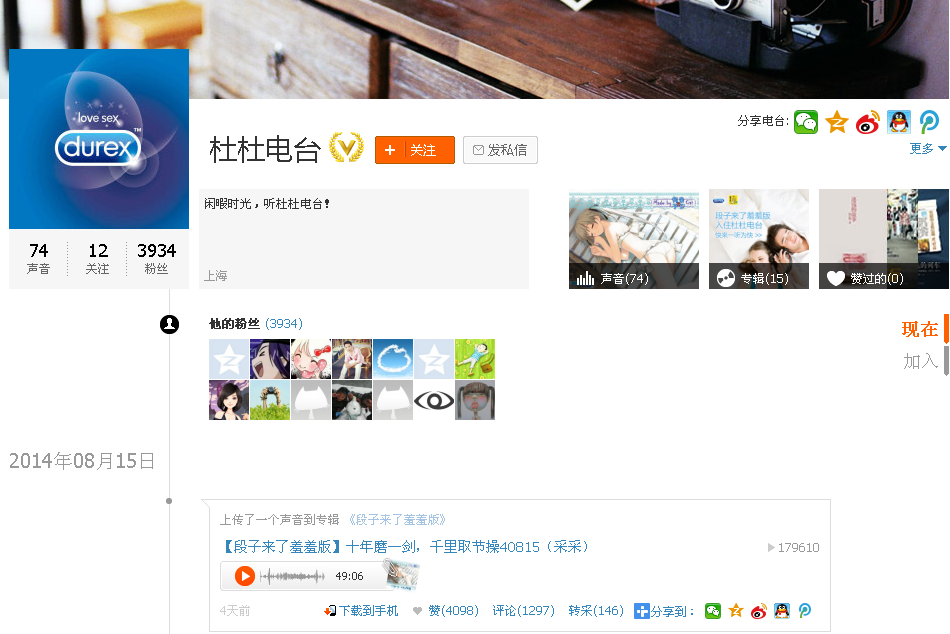Click the gold V verified badge
This screenshot has width=950, height=634.
coord(347,147)
